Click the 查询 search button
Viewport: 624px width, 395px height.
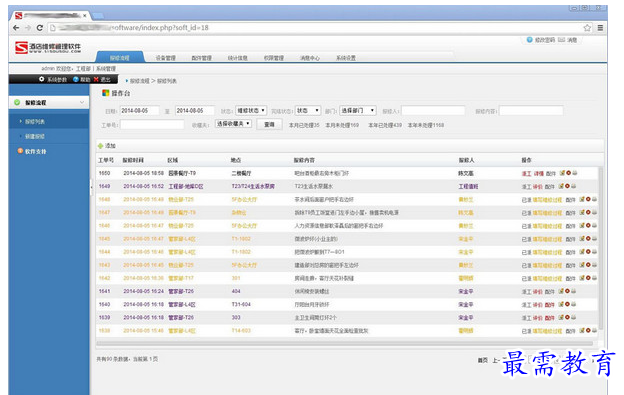click(269, 125)
